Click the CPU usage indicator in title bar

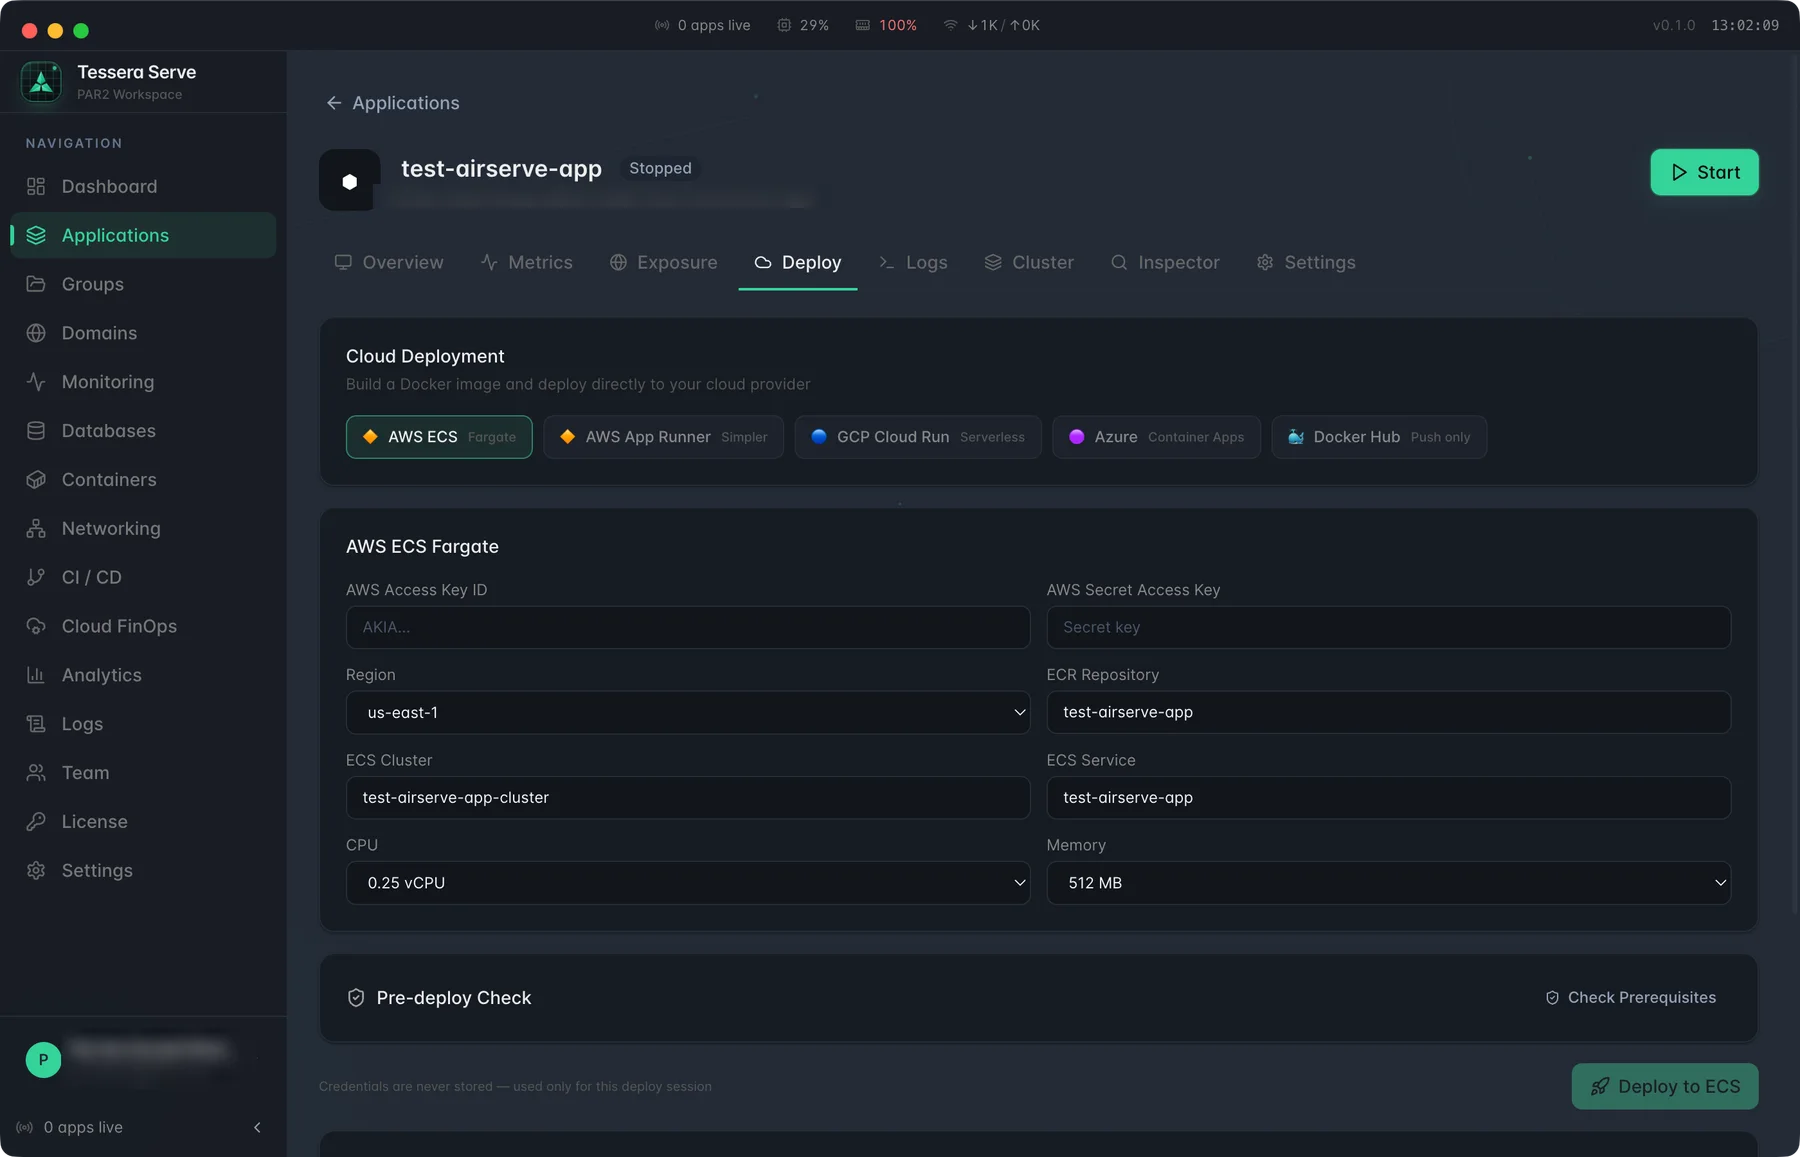point(803,25)
